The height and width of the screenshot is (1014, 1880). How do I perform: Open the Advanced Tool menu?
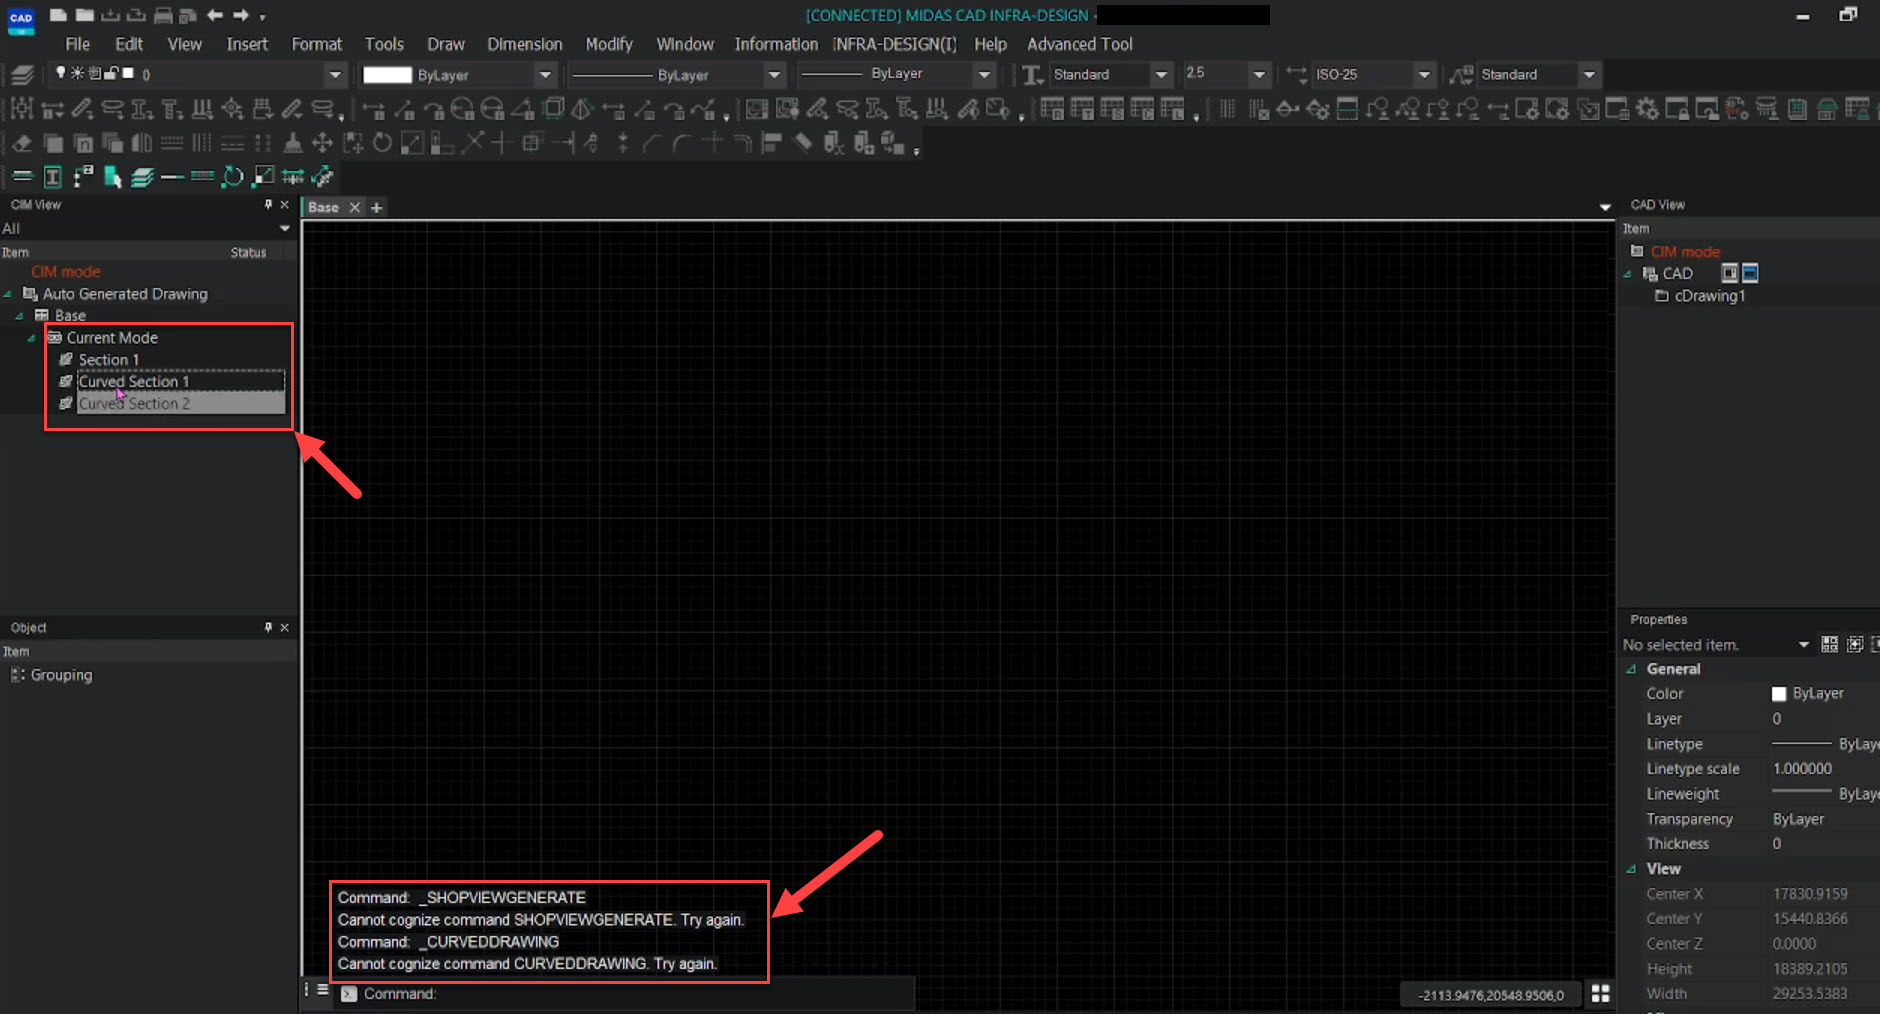pyautogui.click(x=1079, y=44)
